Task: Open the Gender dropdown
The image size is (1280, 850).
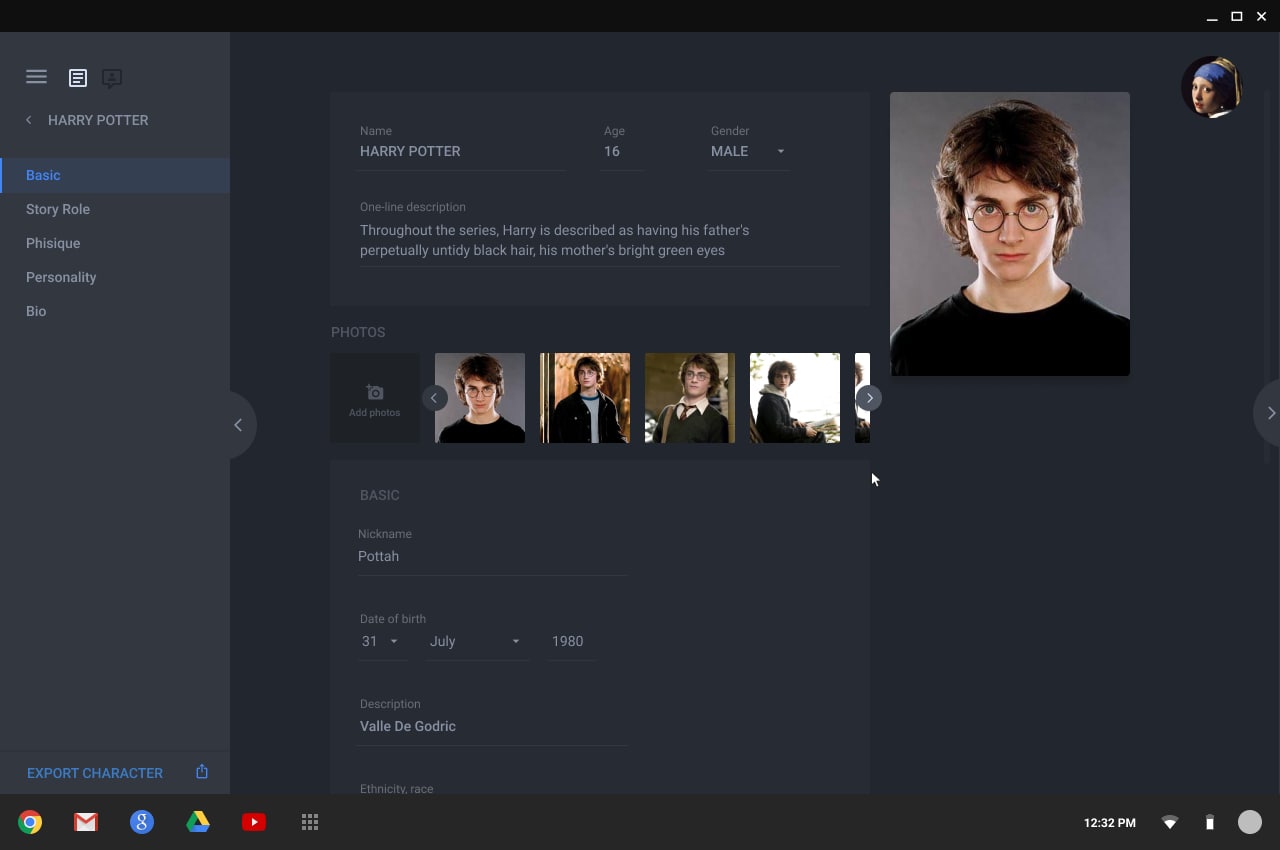Action: pos(748,151)
